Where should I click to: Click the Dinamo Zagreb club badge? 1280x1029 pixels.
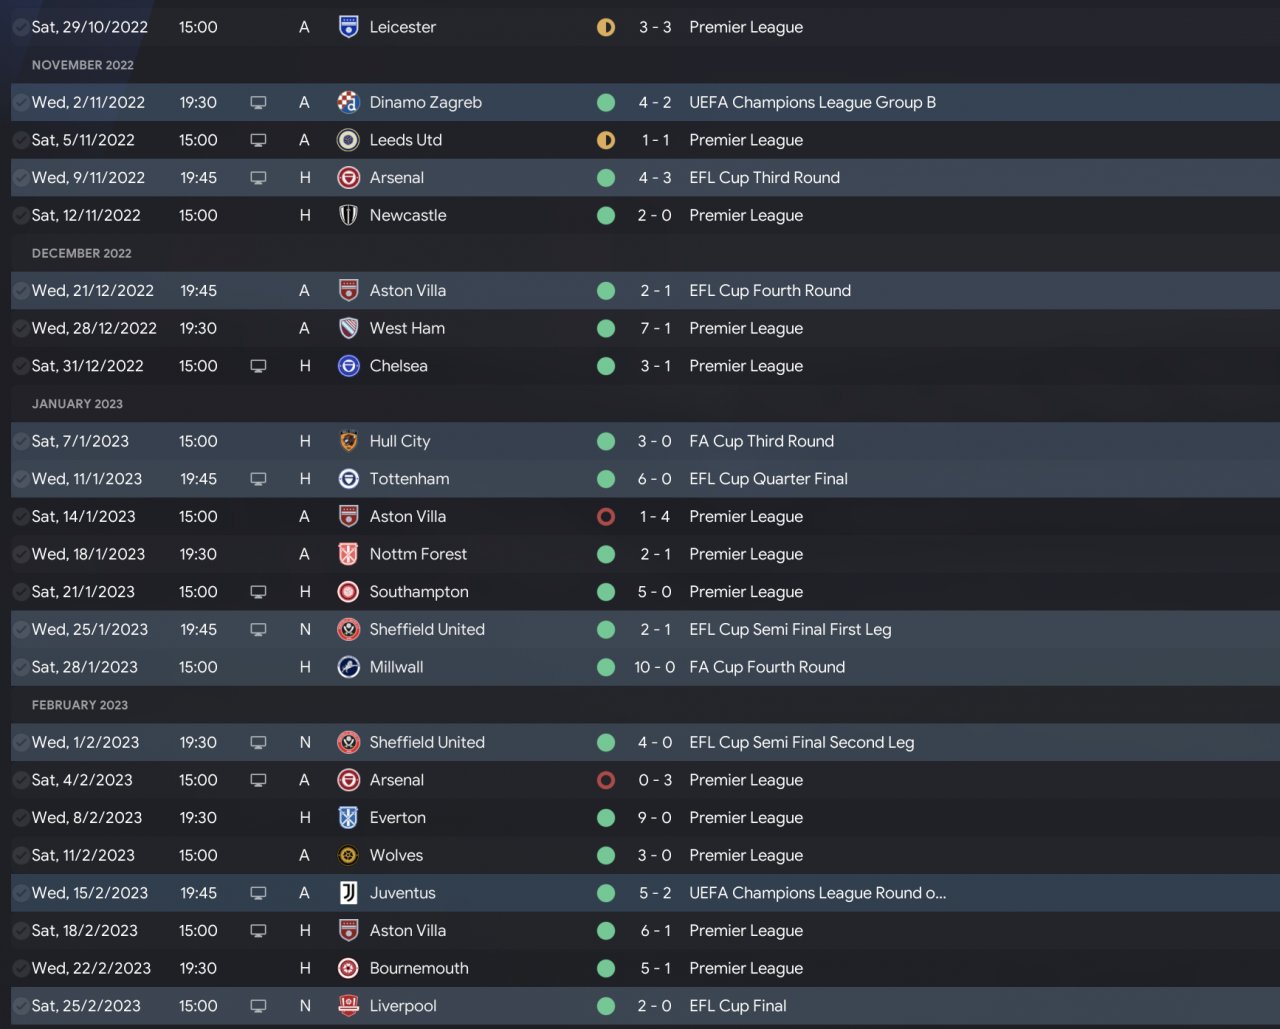point(348,102)
